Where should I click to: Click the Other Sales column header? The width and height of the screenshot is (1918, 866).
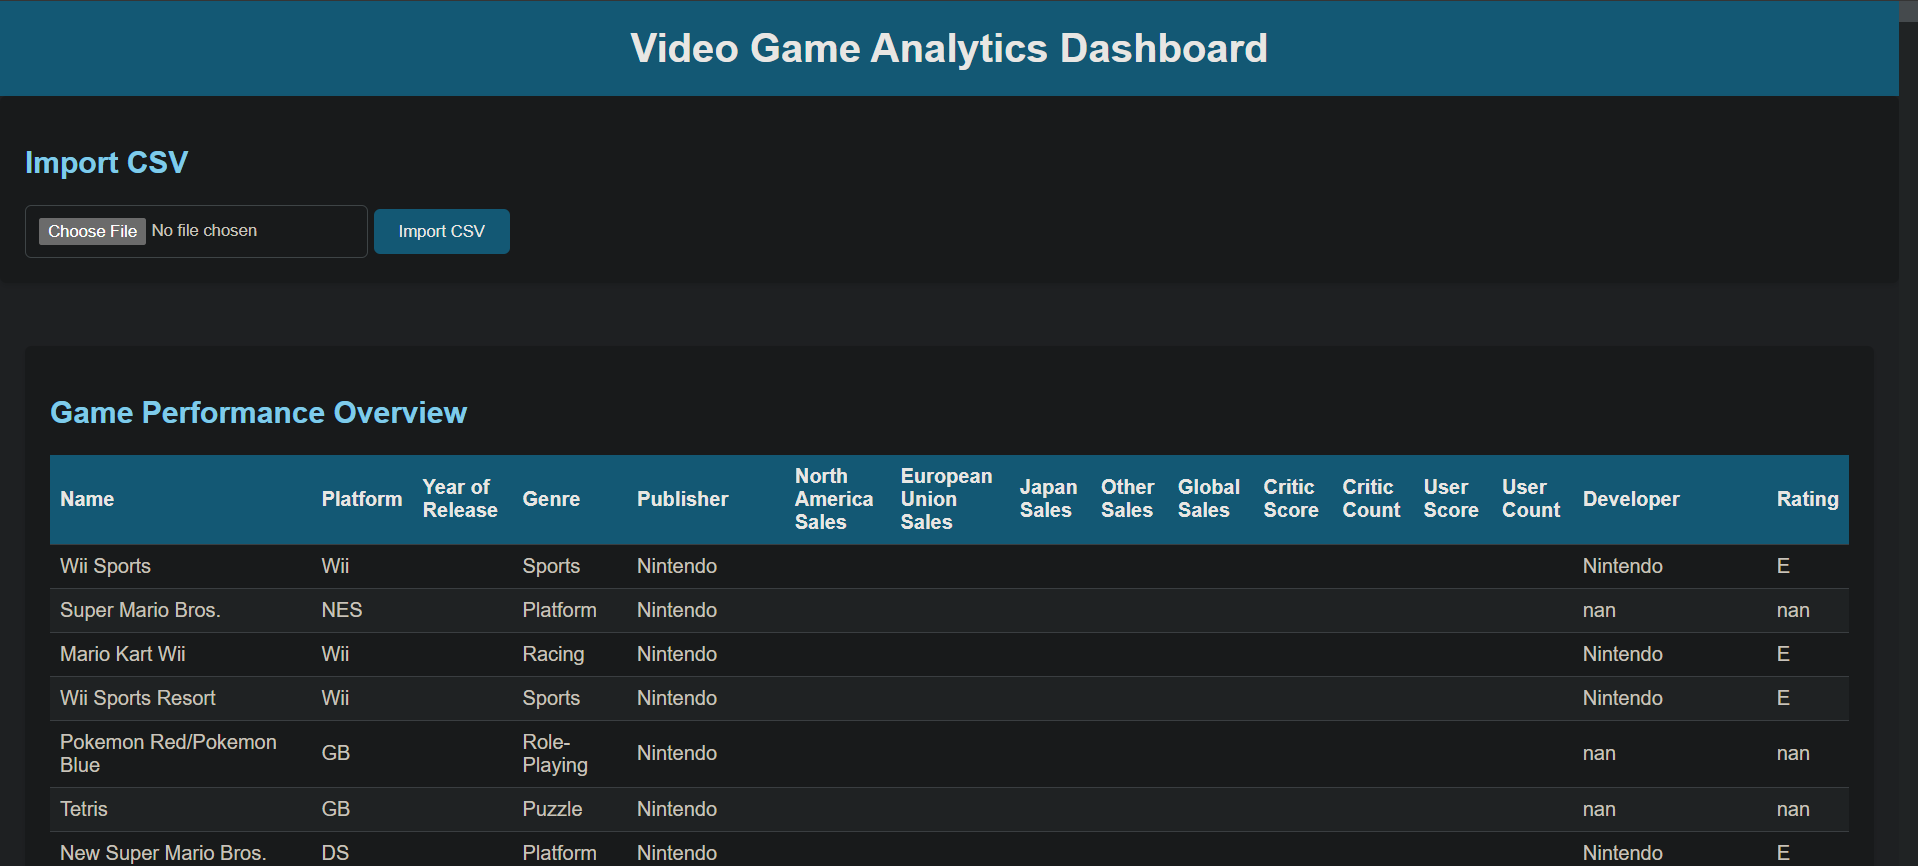[1127, 499]
